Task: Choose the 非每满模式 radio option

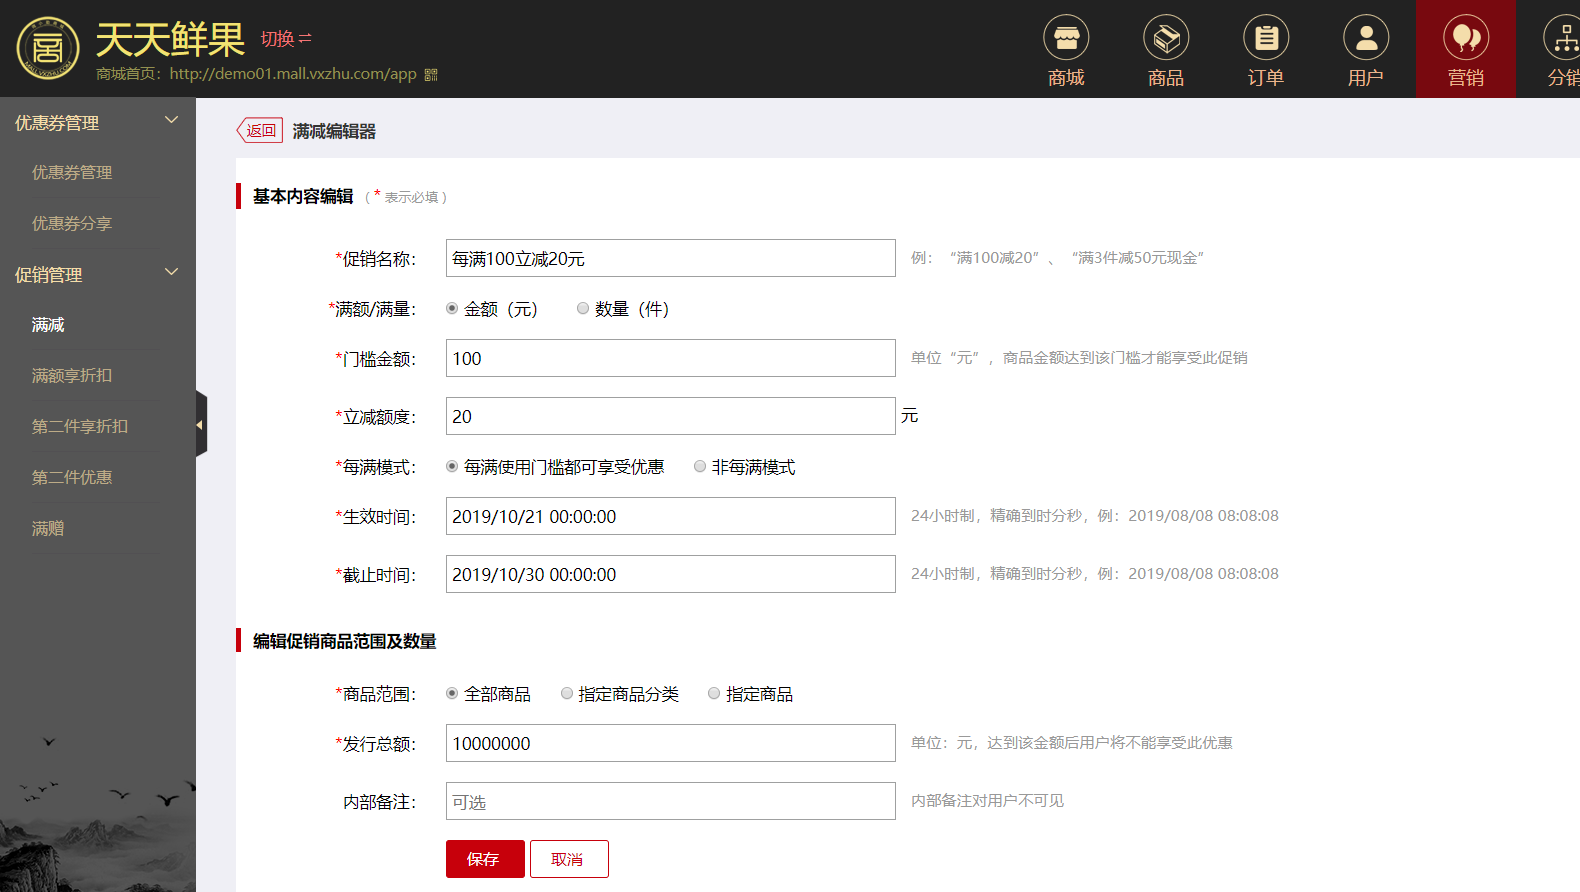Action: click(700, 467)
